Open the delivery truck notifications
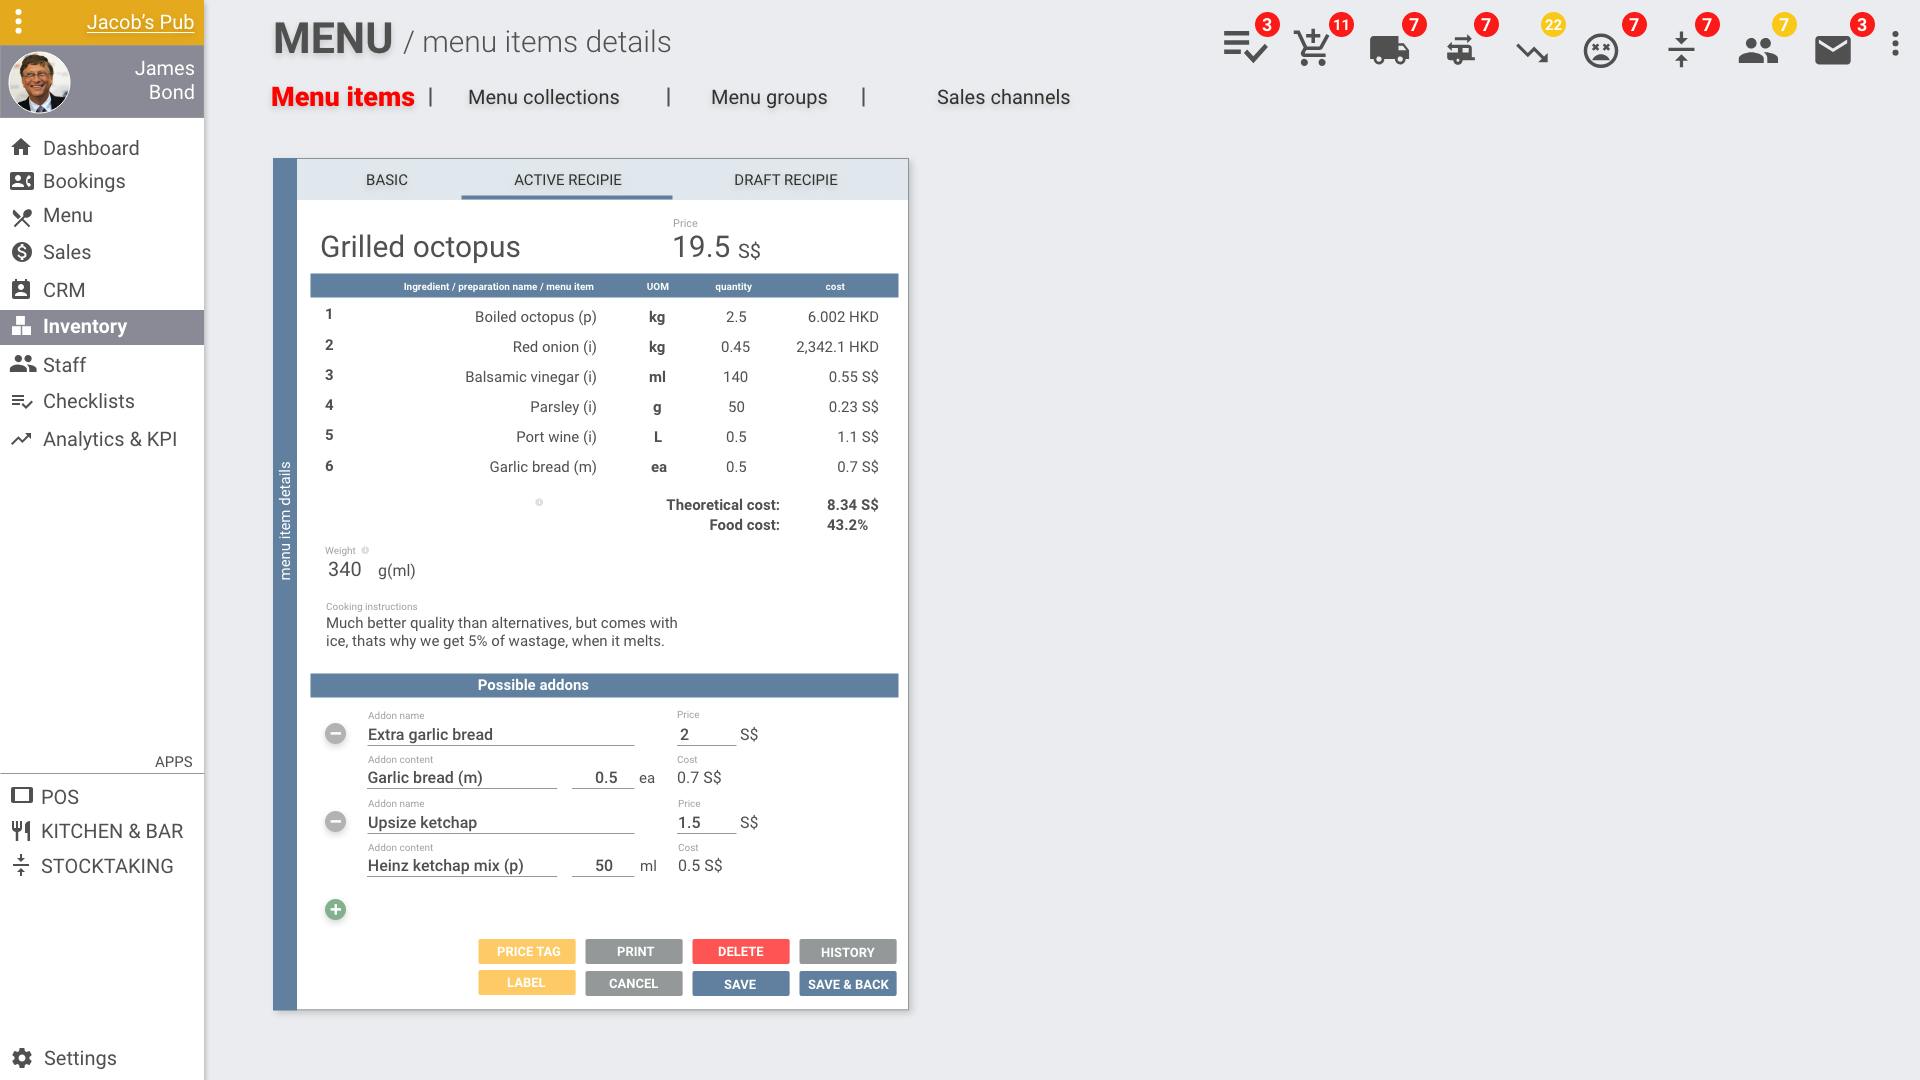The width and height of the screenshot is (1920, 1080). 1389,49
